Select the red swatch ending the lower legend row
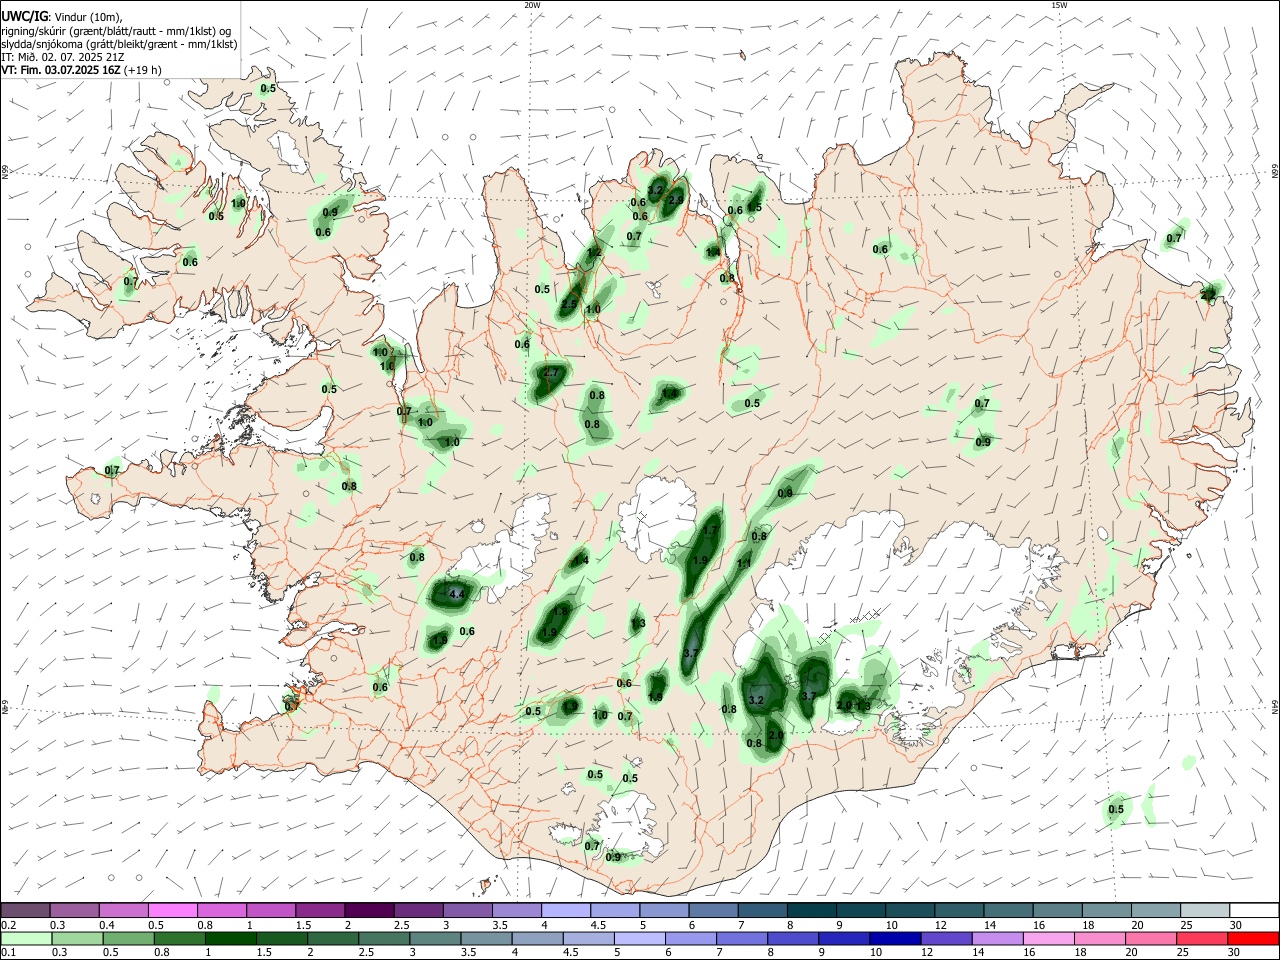Image resolution: width=1280 pixels, height=960 pixels. (1253, 939)
